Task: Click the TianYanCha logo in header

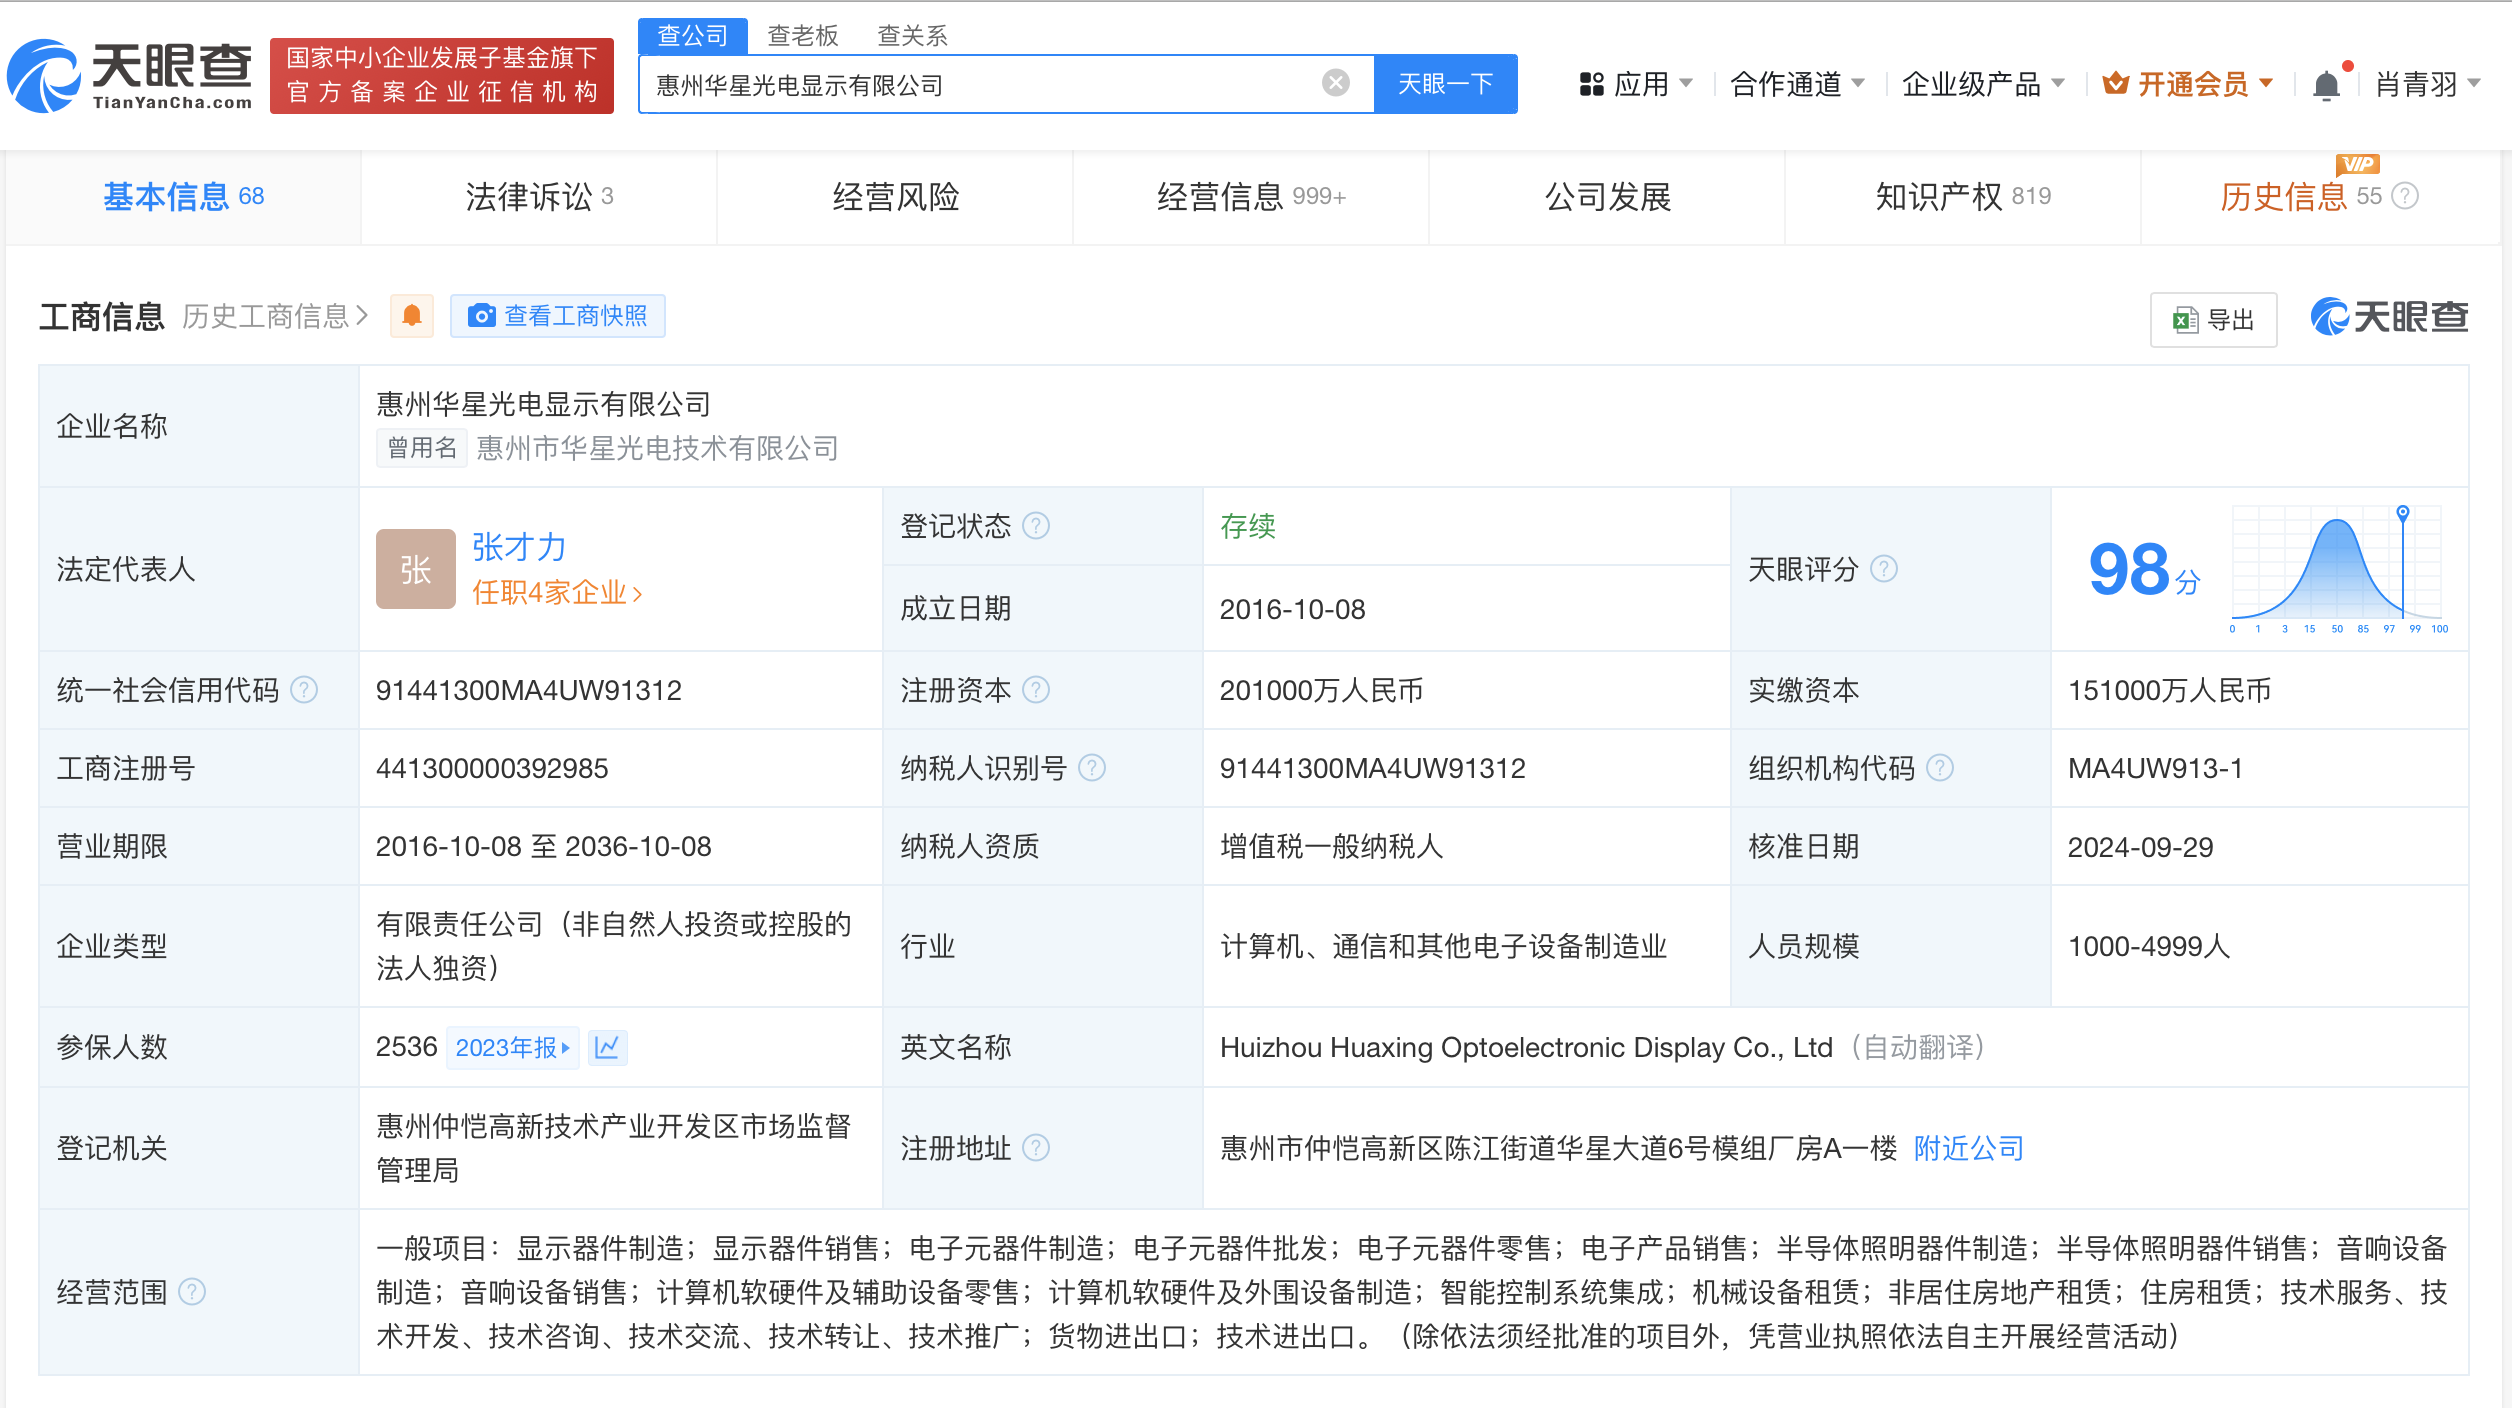Action: tap(130, 76)
